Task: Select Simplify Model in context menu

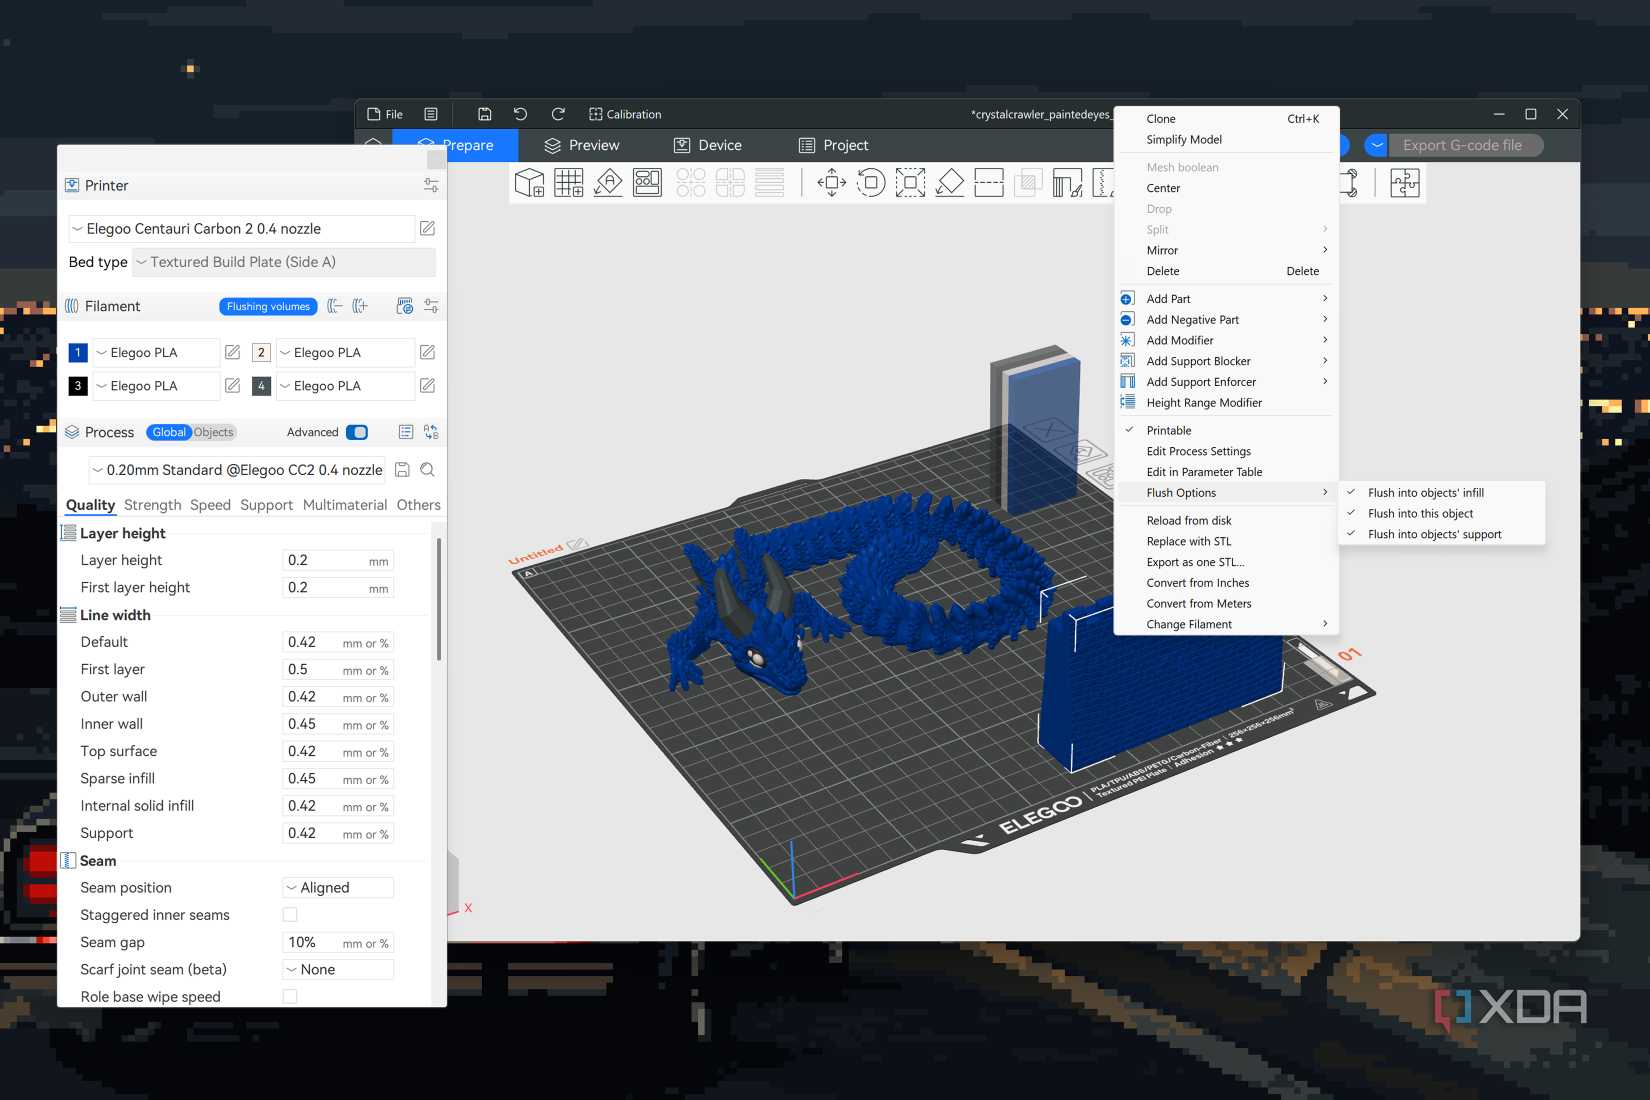Action: click(1226, 139)
